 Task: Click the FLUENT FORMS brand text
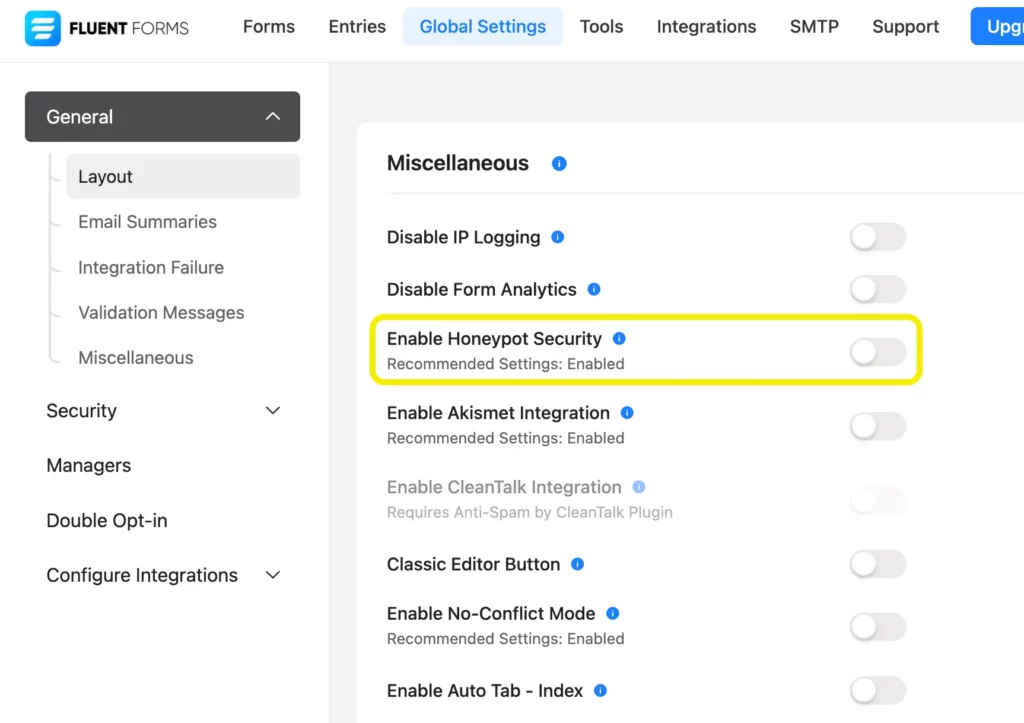coord(129,28)
